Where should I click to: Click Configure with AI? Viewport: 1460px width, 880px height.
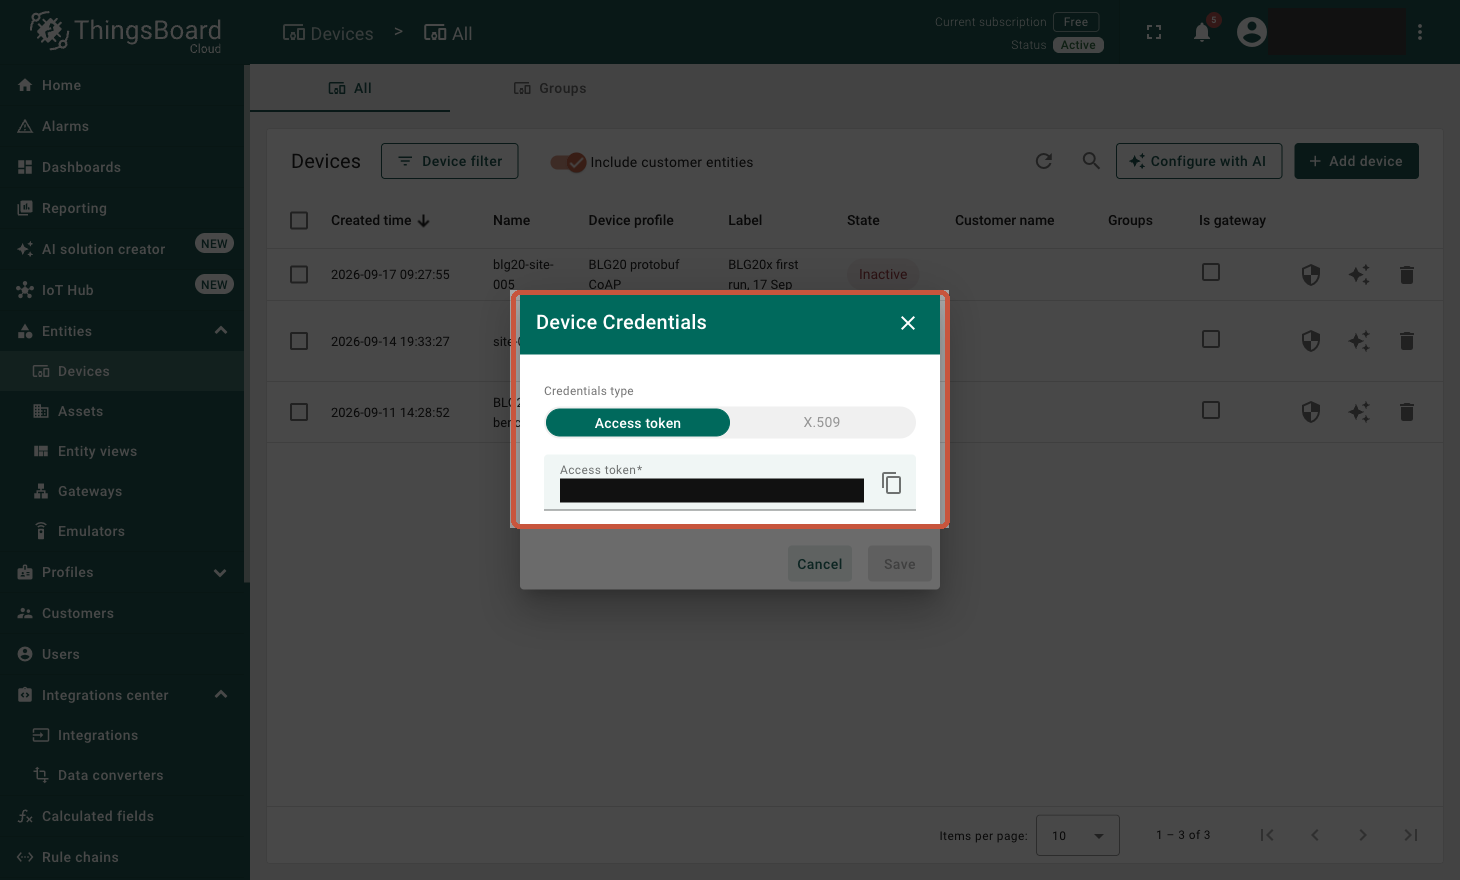coord(1199,161)
